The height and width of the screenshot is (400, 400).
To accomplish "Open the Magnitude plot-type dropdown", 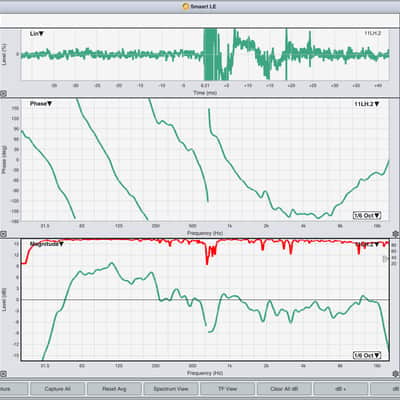I will coord(47,244).
